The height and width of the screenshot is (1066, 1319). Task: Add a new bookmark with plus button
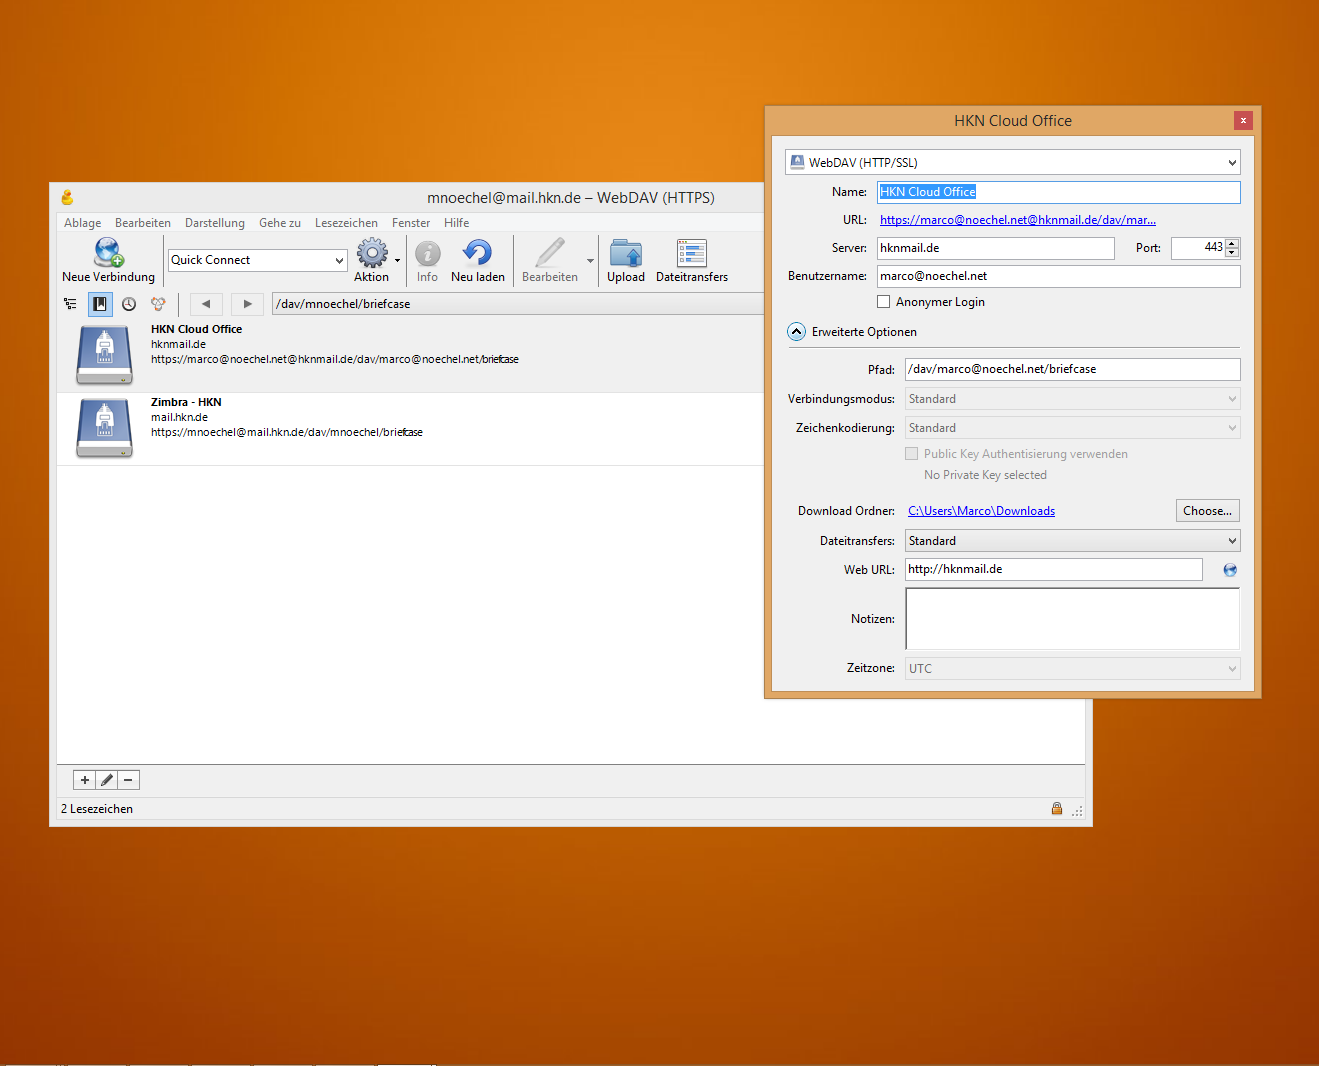pos(85,780)
